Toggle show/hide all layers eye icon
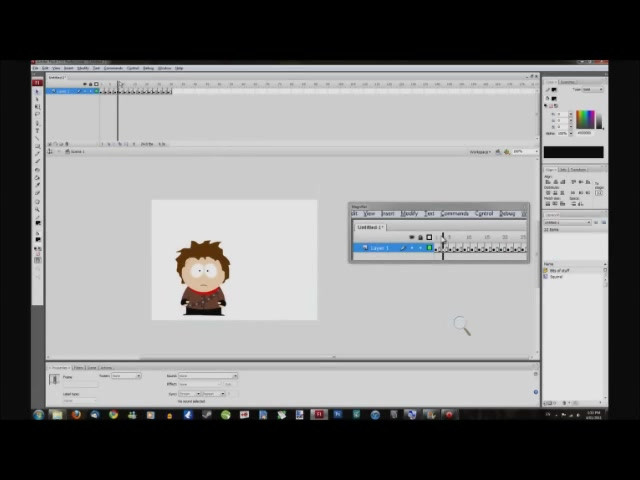 (x=85, y=84)
